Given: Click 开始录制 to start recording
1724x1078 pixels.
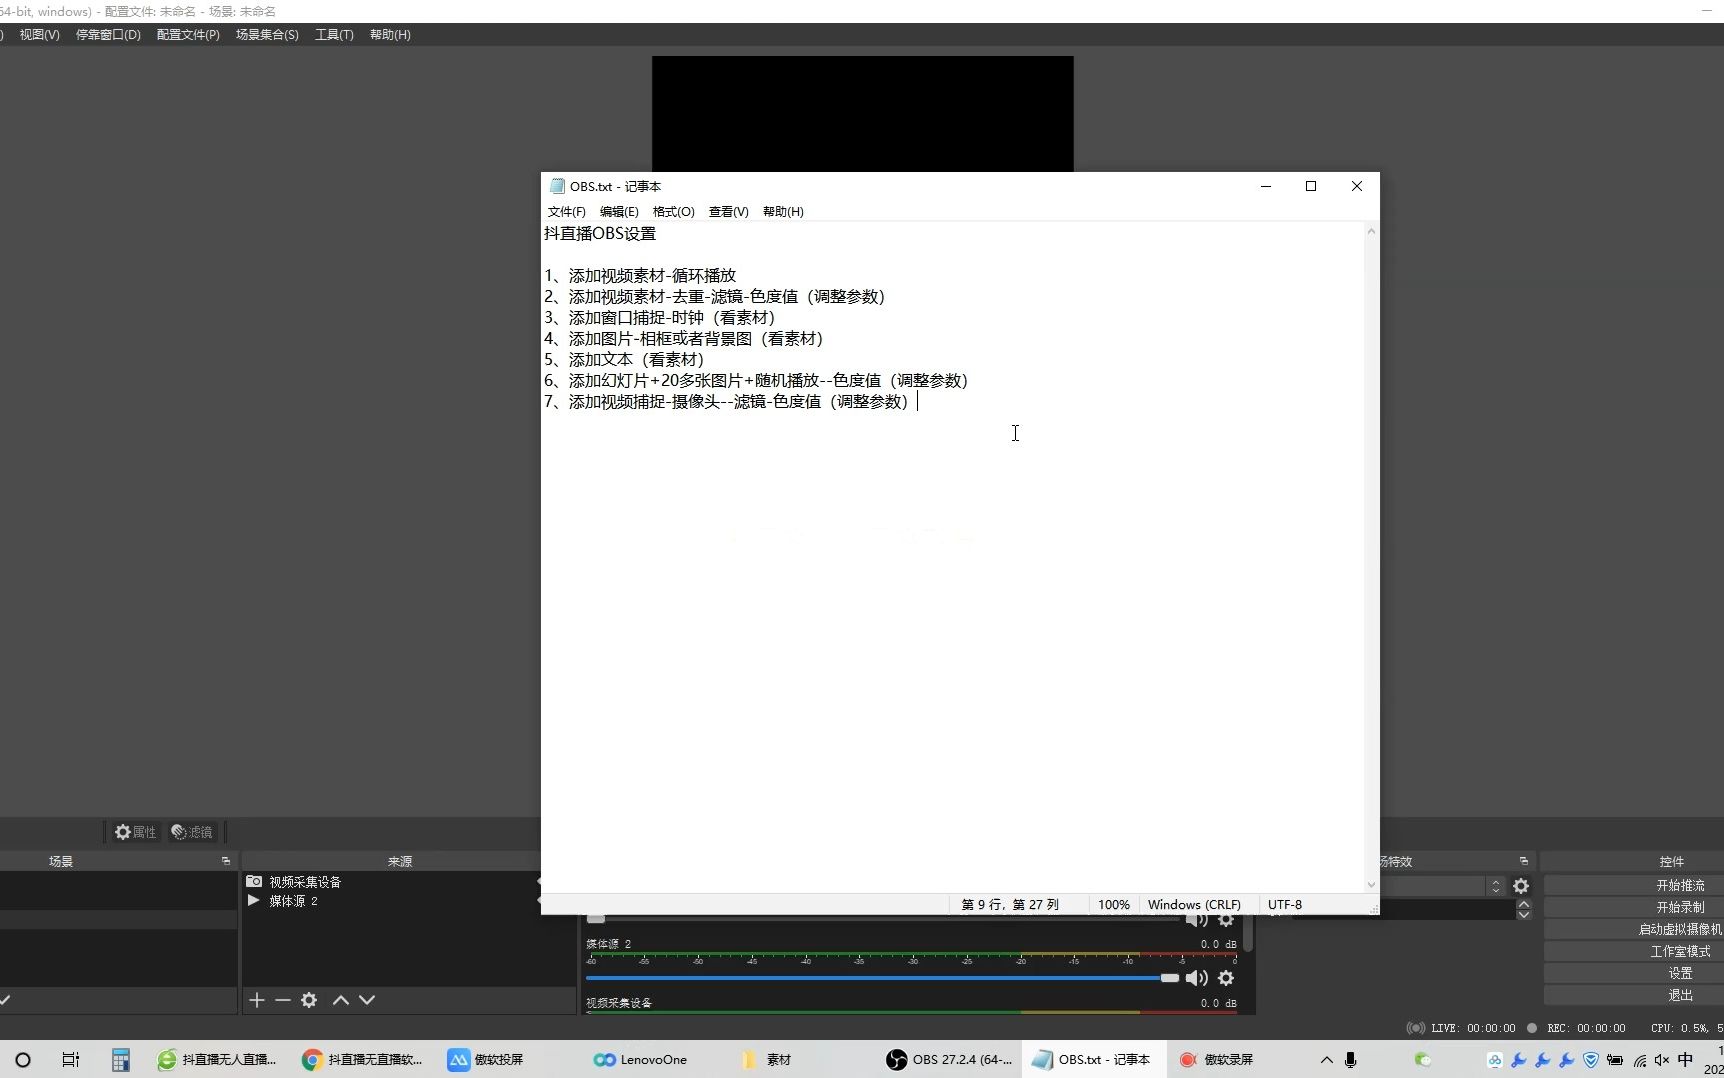Looking at the screenshot, I should pos(1634,908).
